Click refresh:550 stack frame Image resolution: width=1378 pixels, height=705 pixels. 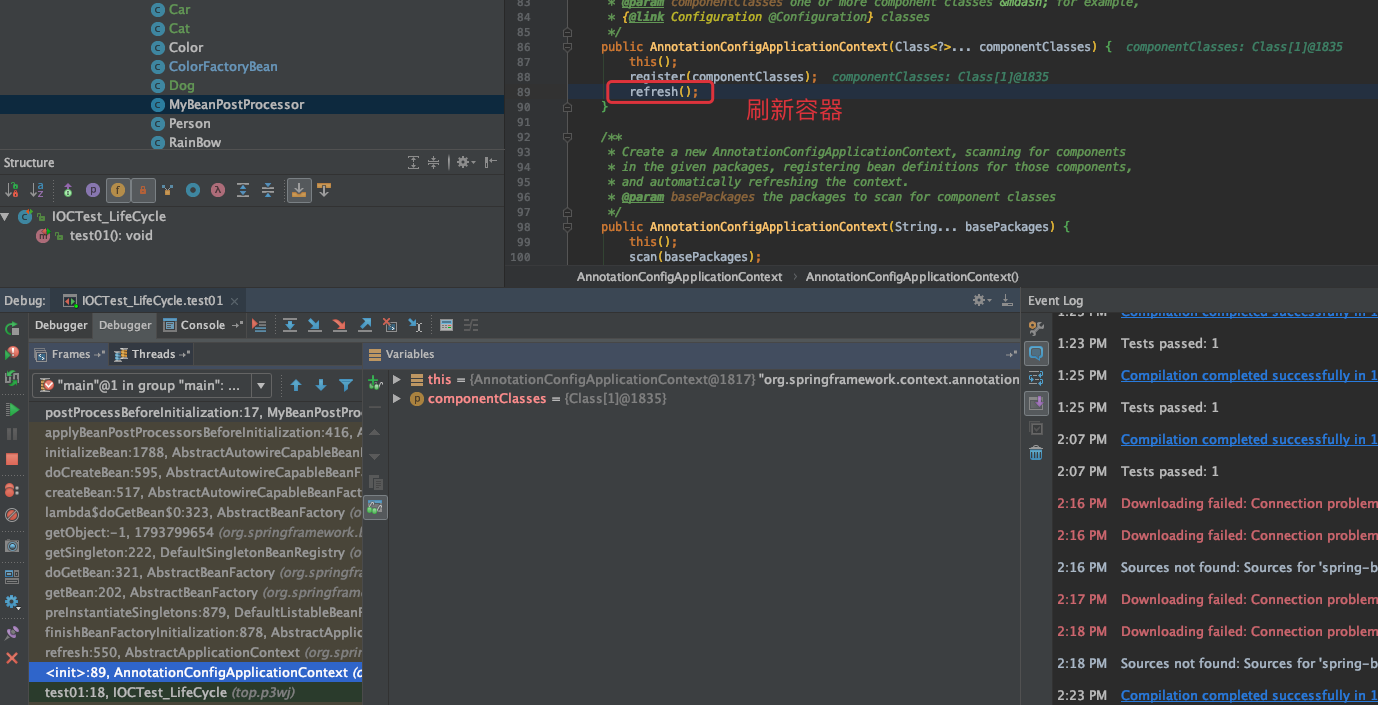196,652
